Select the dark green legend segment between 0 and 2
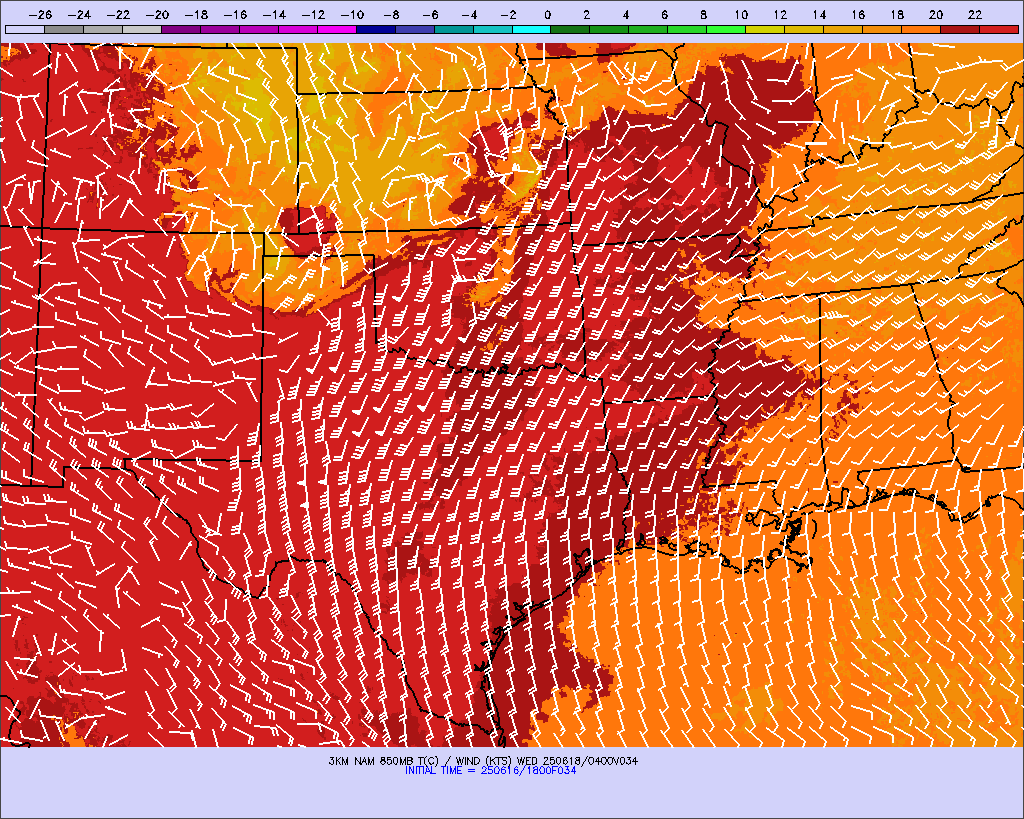The width and height of the screenshot is (1024, 819). [571, 29]
